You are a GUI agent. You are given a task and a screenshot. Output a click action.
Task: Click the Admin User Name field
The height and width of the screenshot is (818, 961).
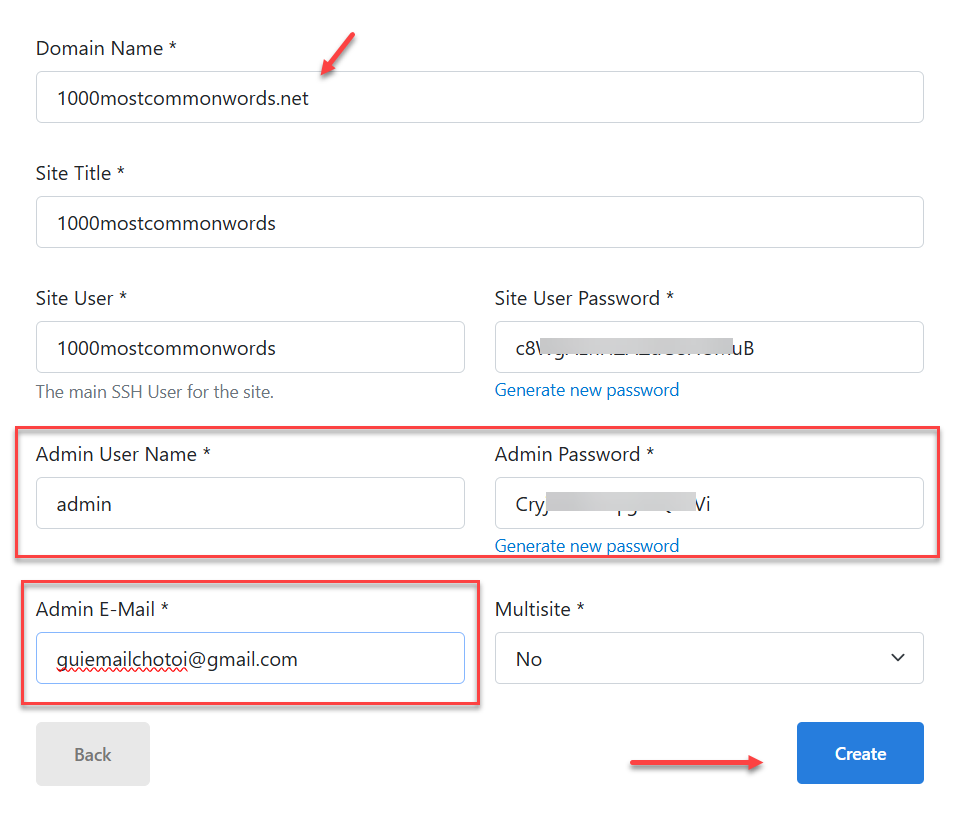pos(250,503)
